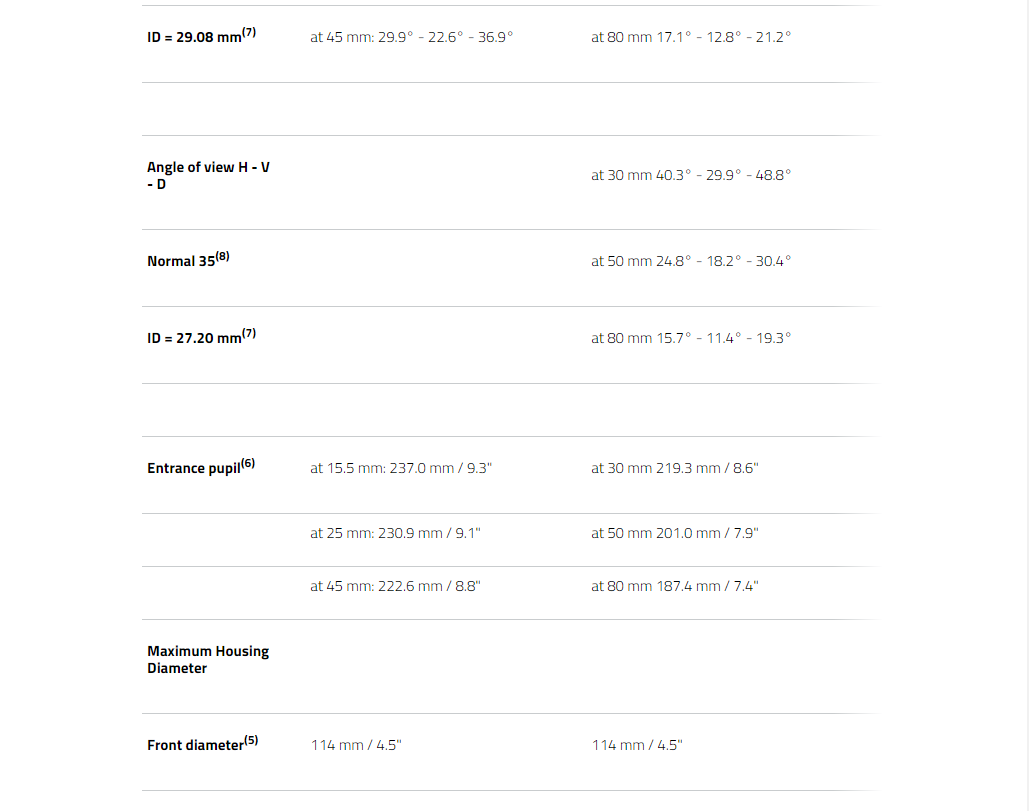Image resolution: width=1029 pixels, height=811 pixels.
Task: Open footnote (6) beside Entrance pupil
Action: [248, 463]
